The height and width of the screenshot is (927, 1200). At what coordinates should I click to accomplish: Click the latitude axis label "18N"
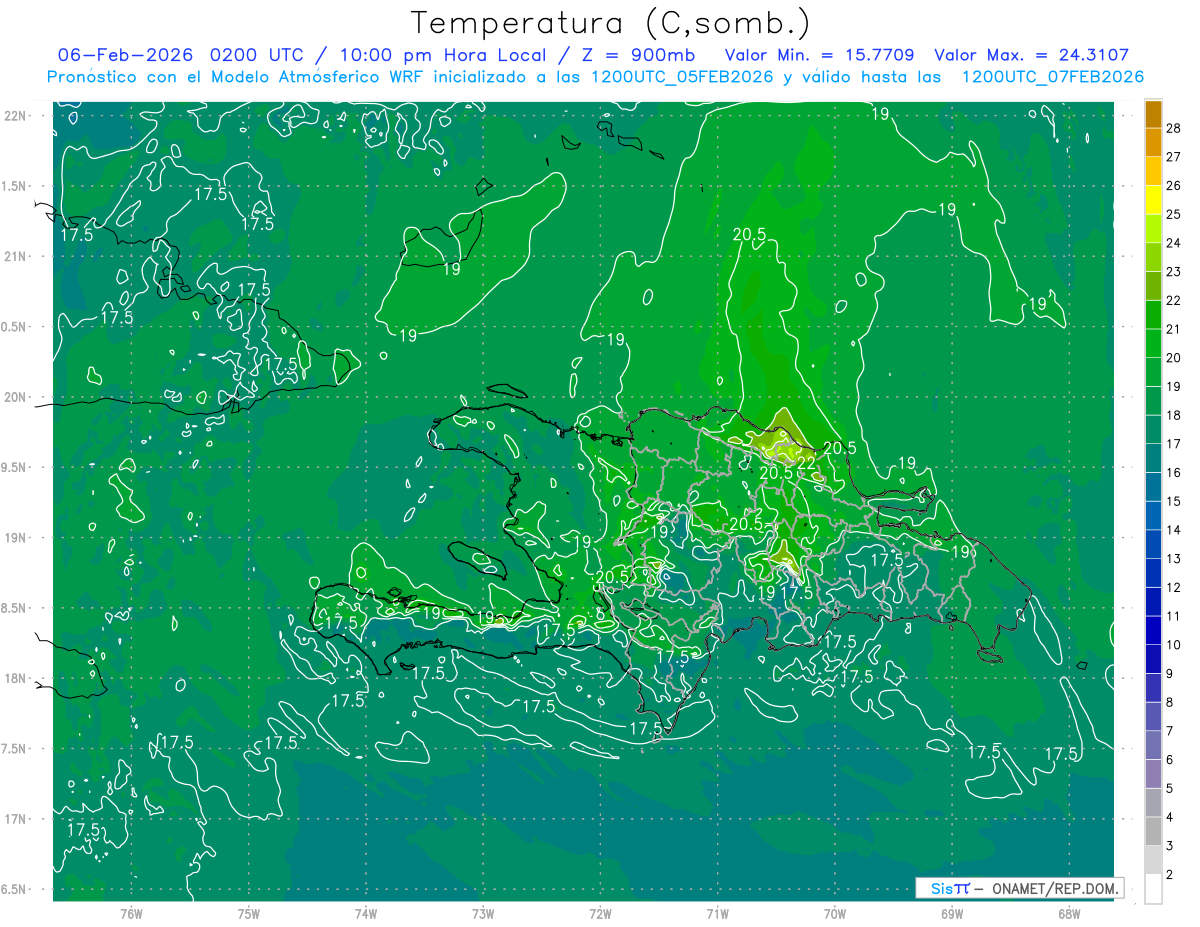pos(15,678)
